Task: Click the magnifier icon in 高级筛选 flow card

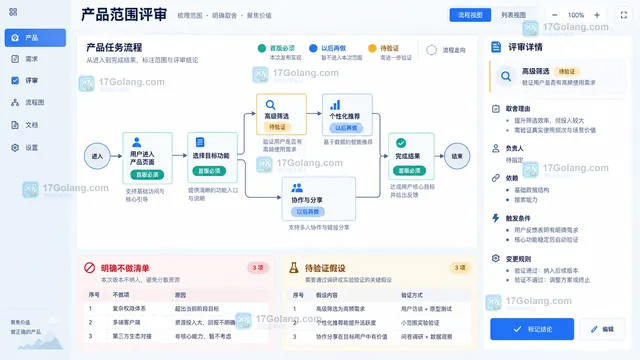Action: coord(270,104)
